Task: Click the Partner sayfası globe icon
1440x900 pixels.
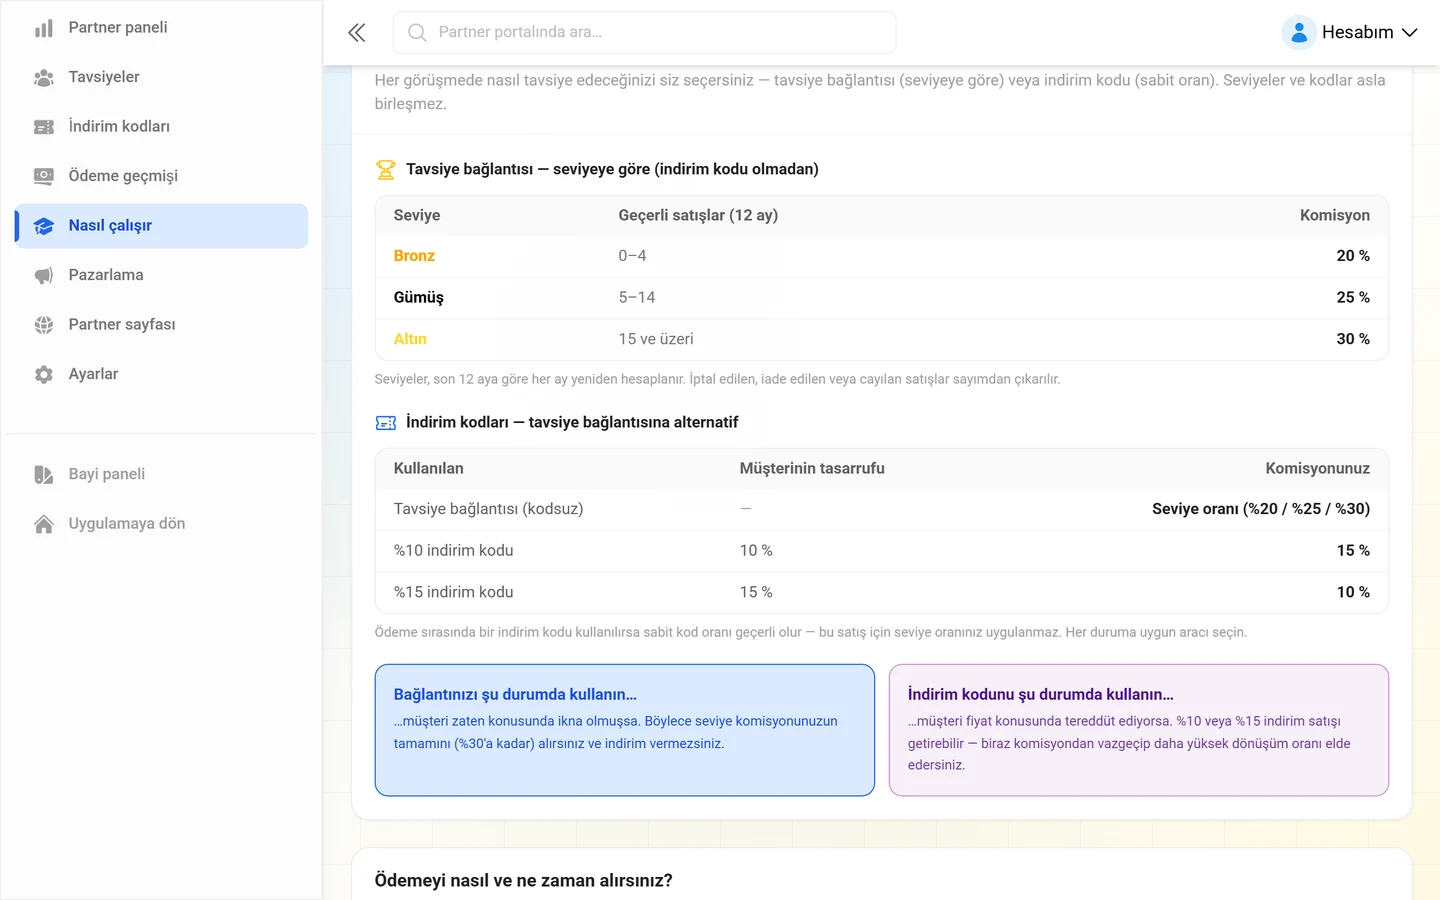Action: click(x=44, y=325)
